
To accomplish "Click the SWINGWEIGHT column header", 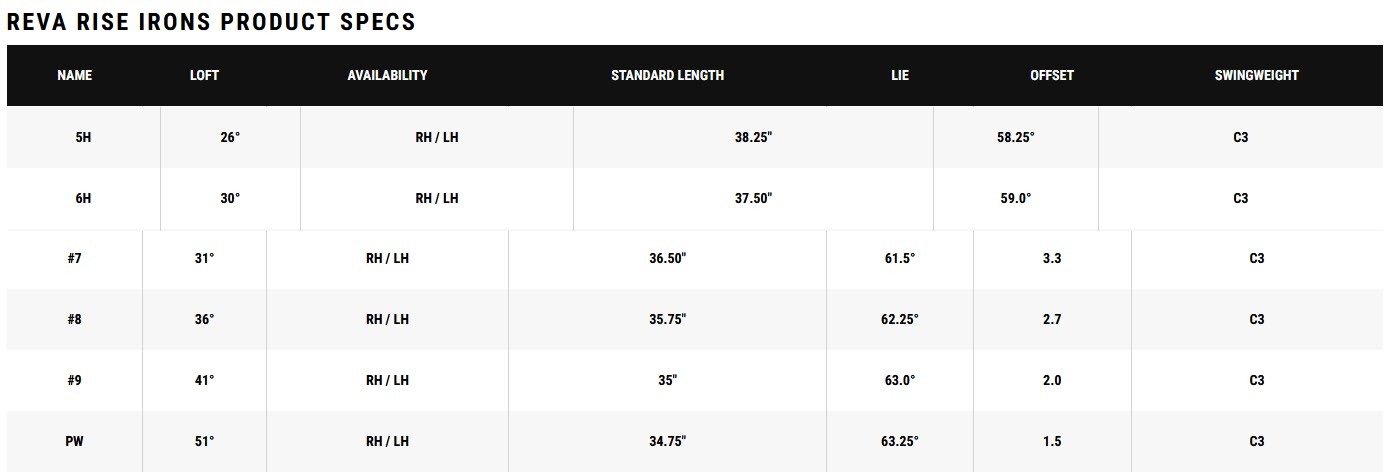I will (1256, 75).
